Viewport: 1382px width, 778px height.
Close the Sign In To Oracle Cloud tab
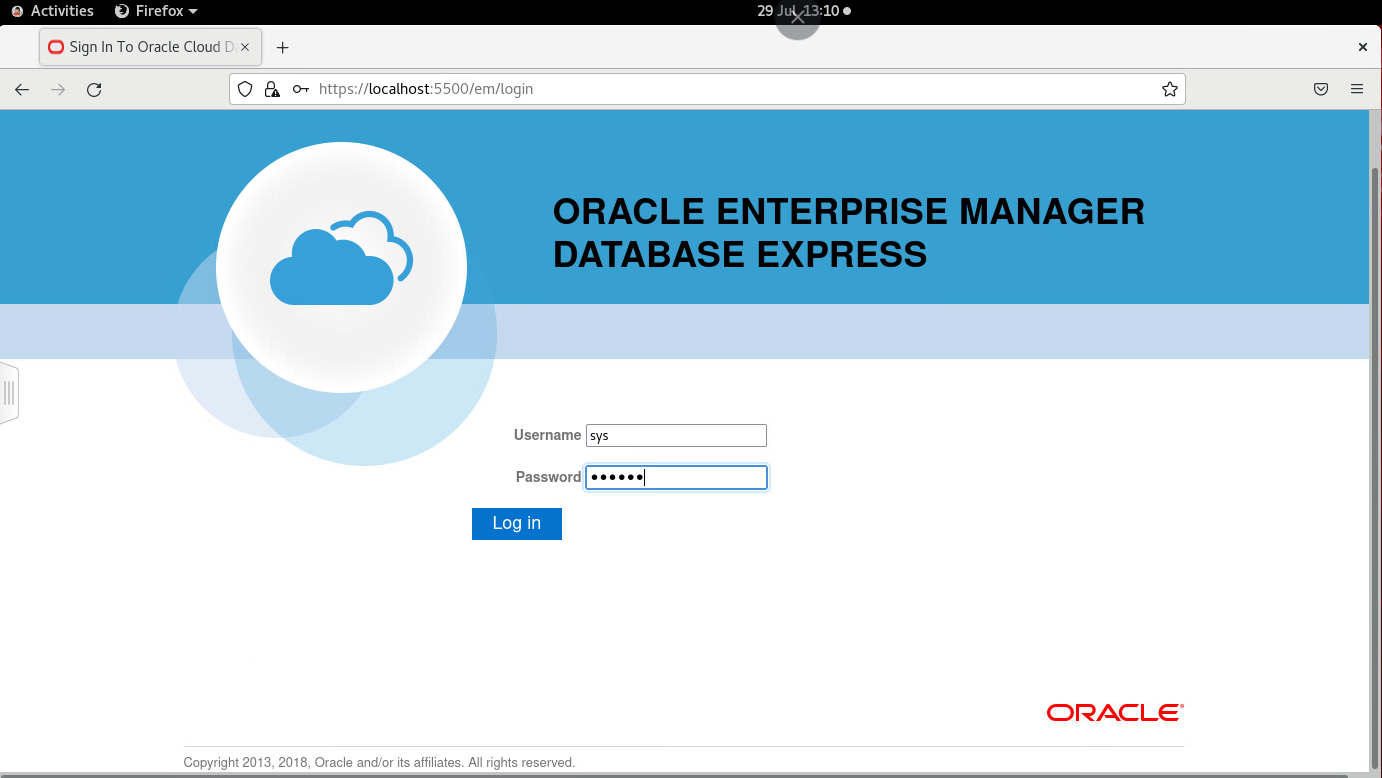click(x=245, y=47)
